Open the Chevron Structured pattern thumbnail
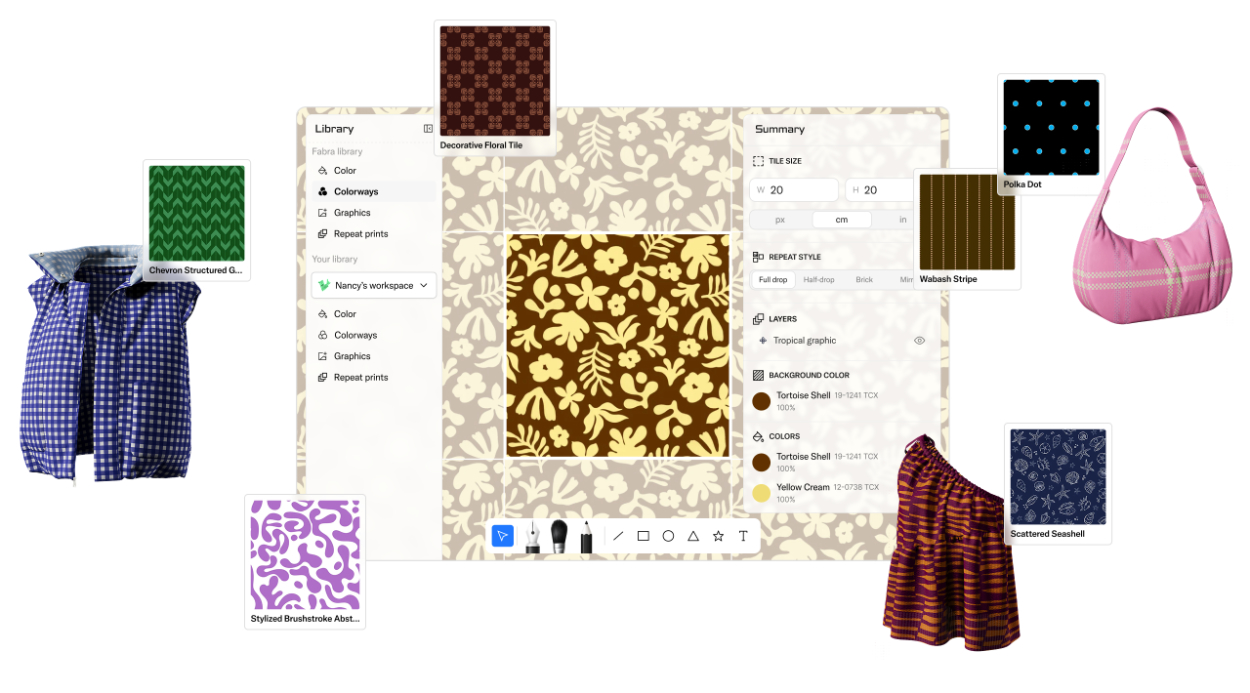Screen dimensions: 1250x693 197,213
